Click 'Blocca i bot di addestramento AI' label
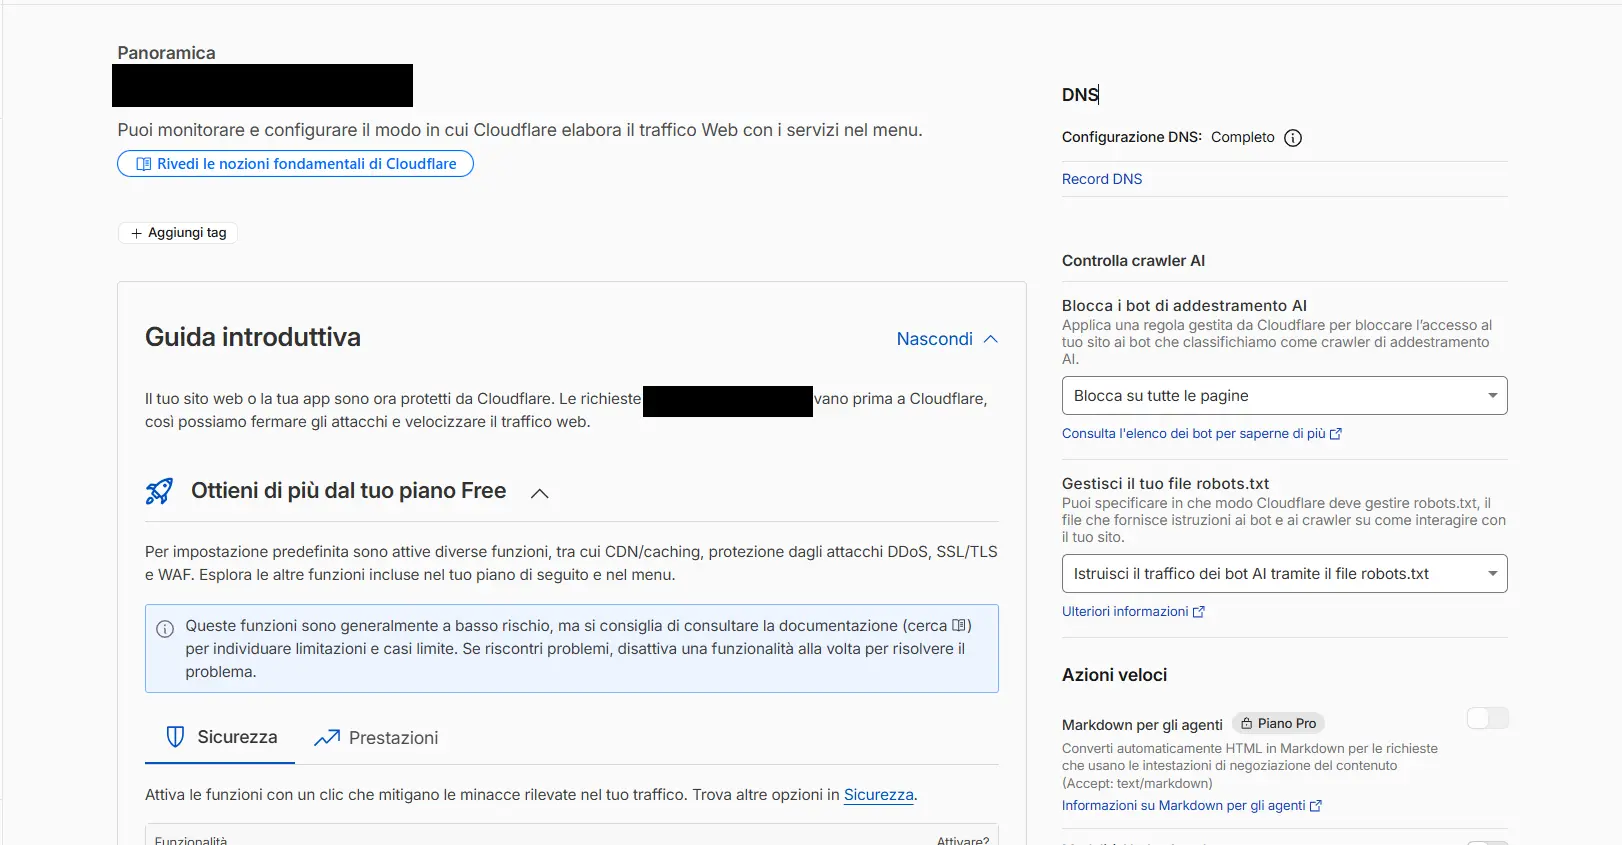 tap(1184, 306)
